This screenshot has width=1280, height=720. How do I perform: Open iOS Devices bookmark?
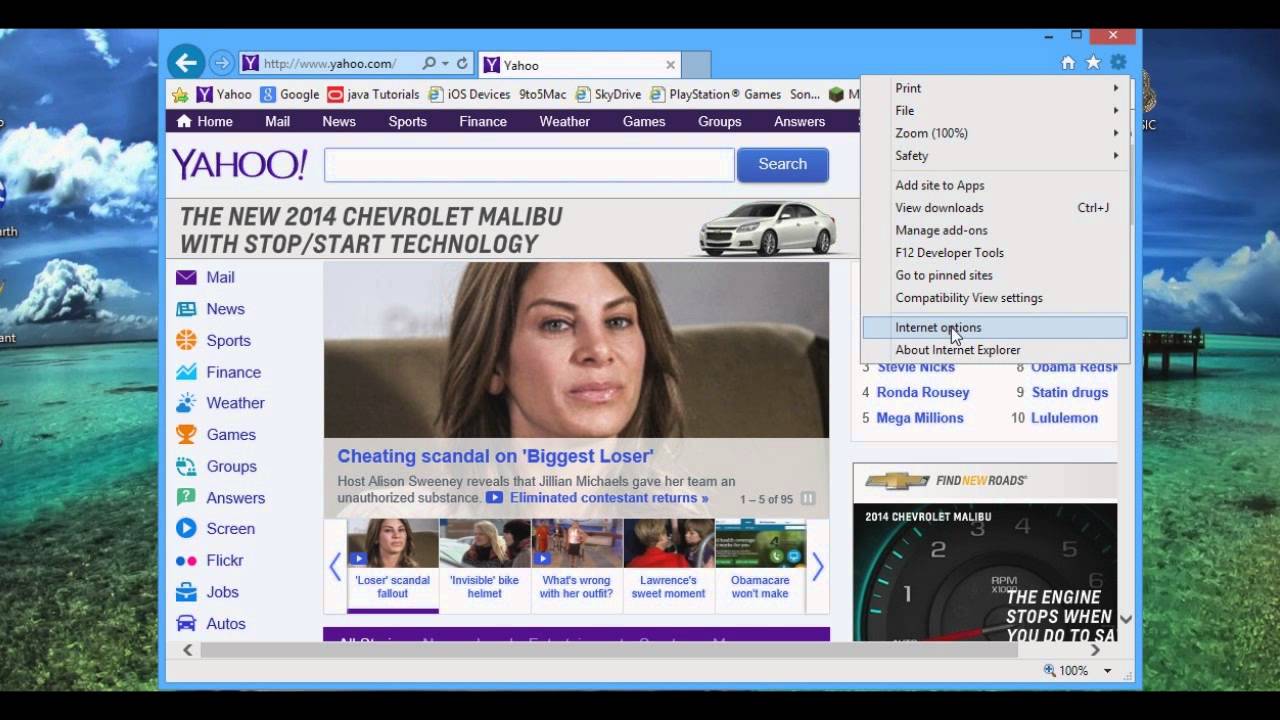point(469,95)
